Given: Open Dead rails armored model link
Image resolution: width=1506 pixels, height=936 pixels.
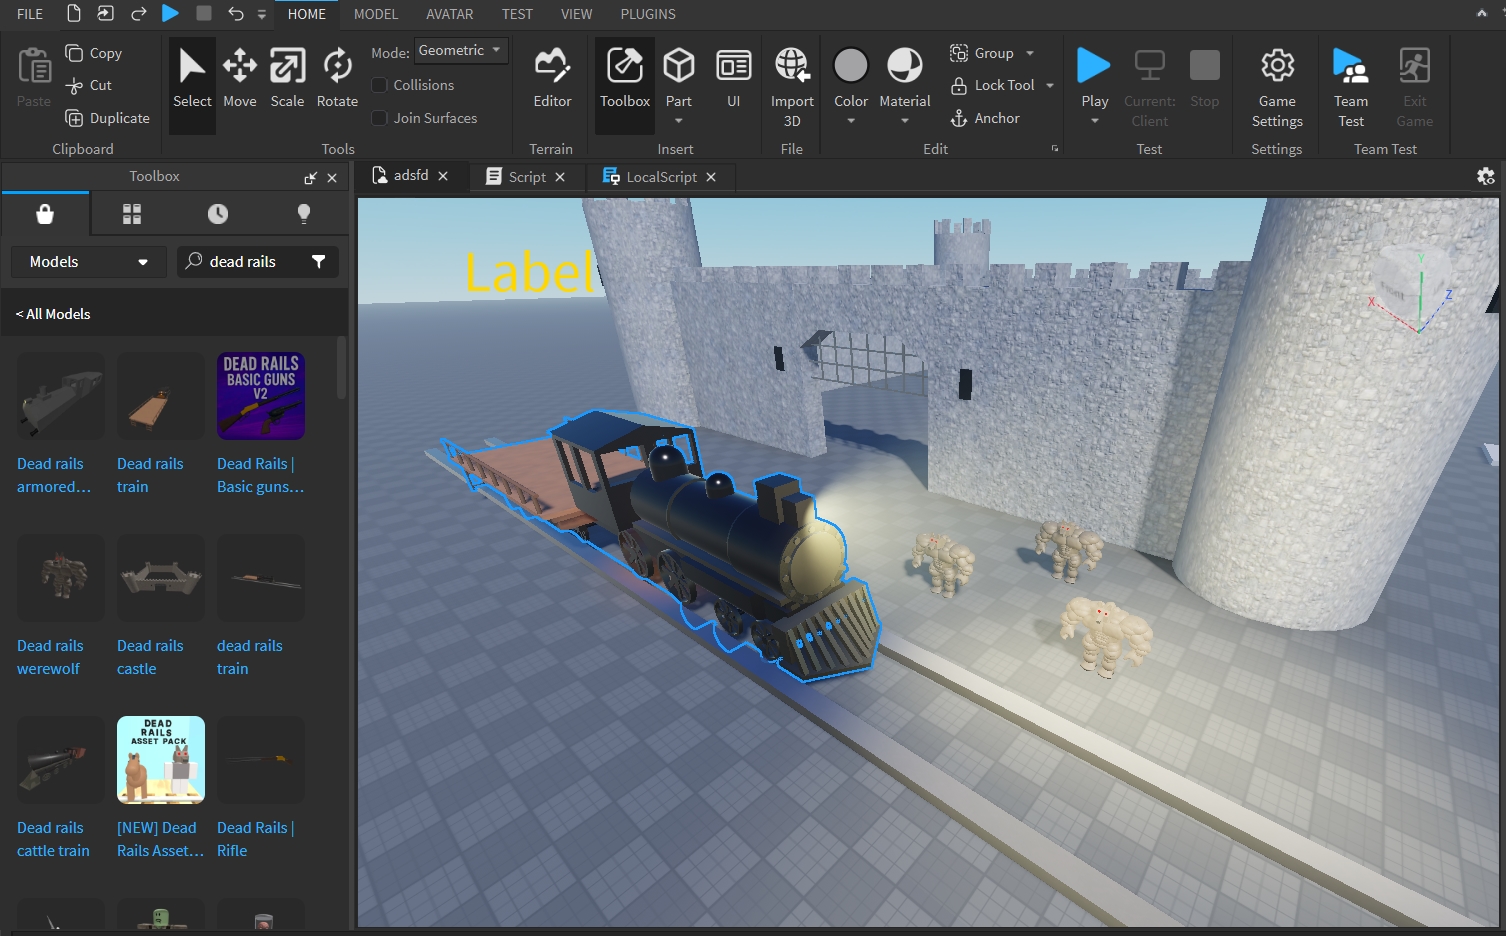Looking at the screenshot, I should 53,475.
